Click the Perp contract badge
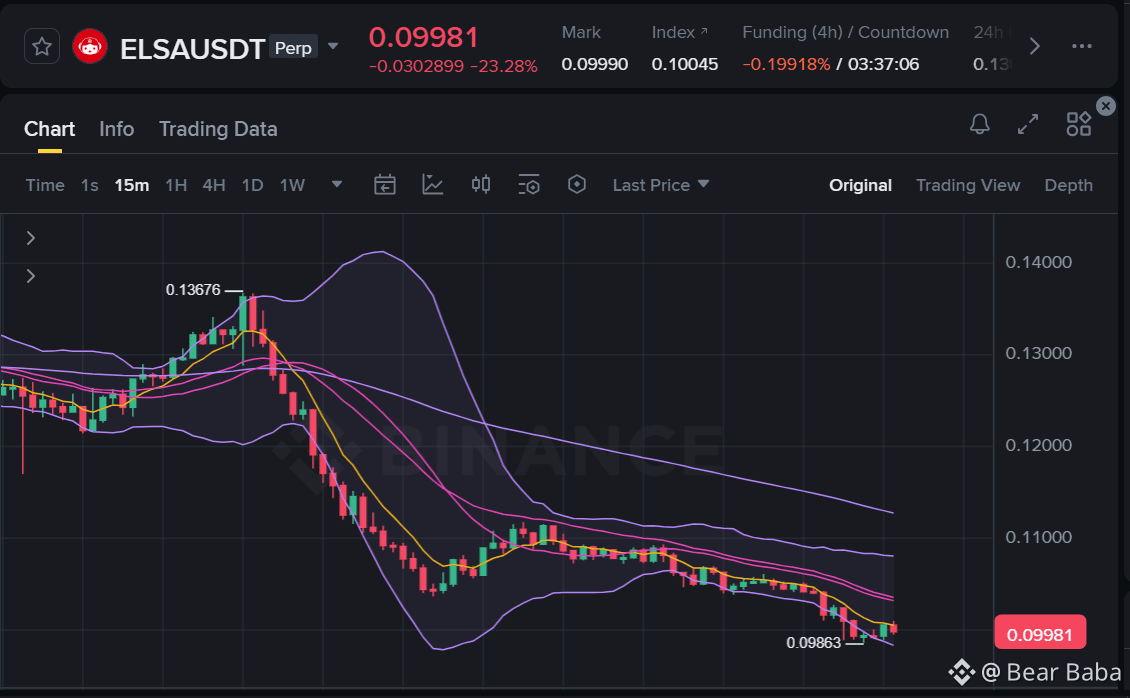This screenshot has width=1130, height=698. (x=293, y=48)
